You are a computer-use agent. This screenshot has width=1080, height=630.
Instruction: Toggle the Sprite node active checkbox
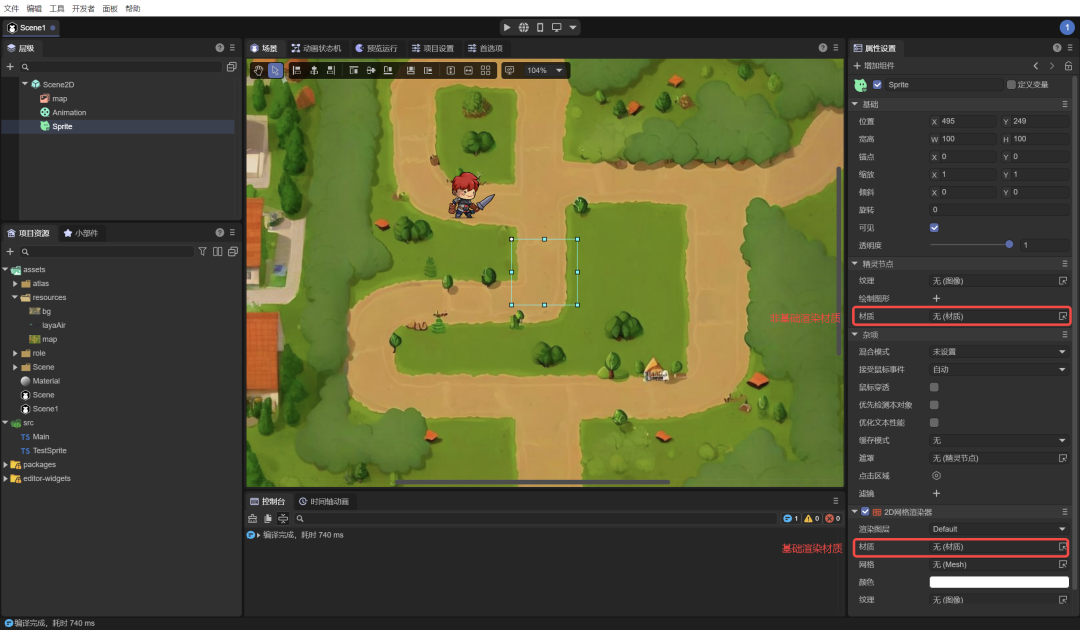(x=878, y=85)
